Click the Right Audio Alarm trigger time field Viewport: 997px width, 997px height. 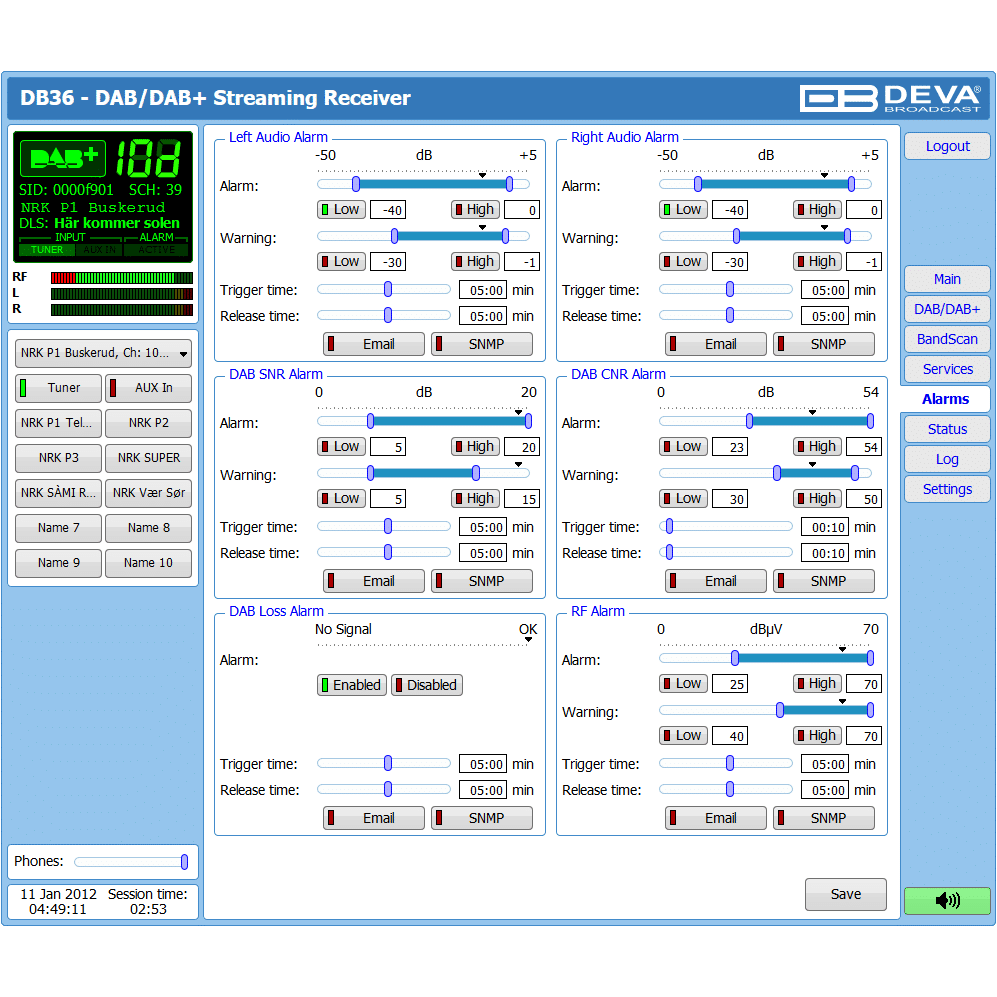click(x=825, y=290)
